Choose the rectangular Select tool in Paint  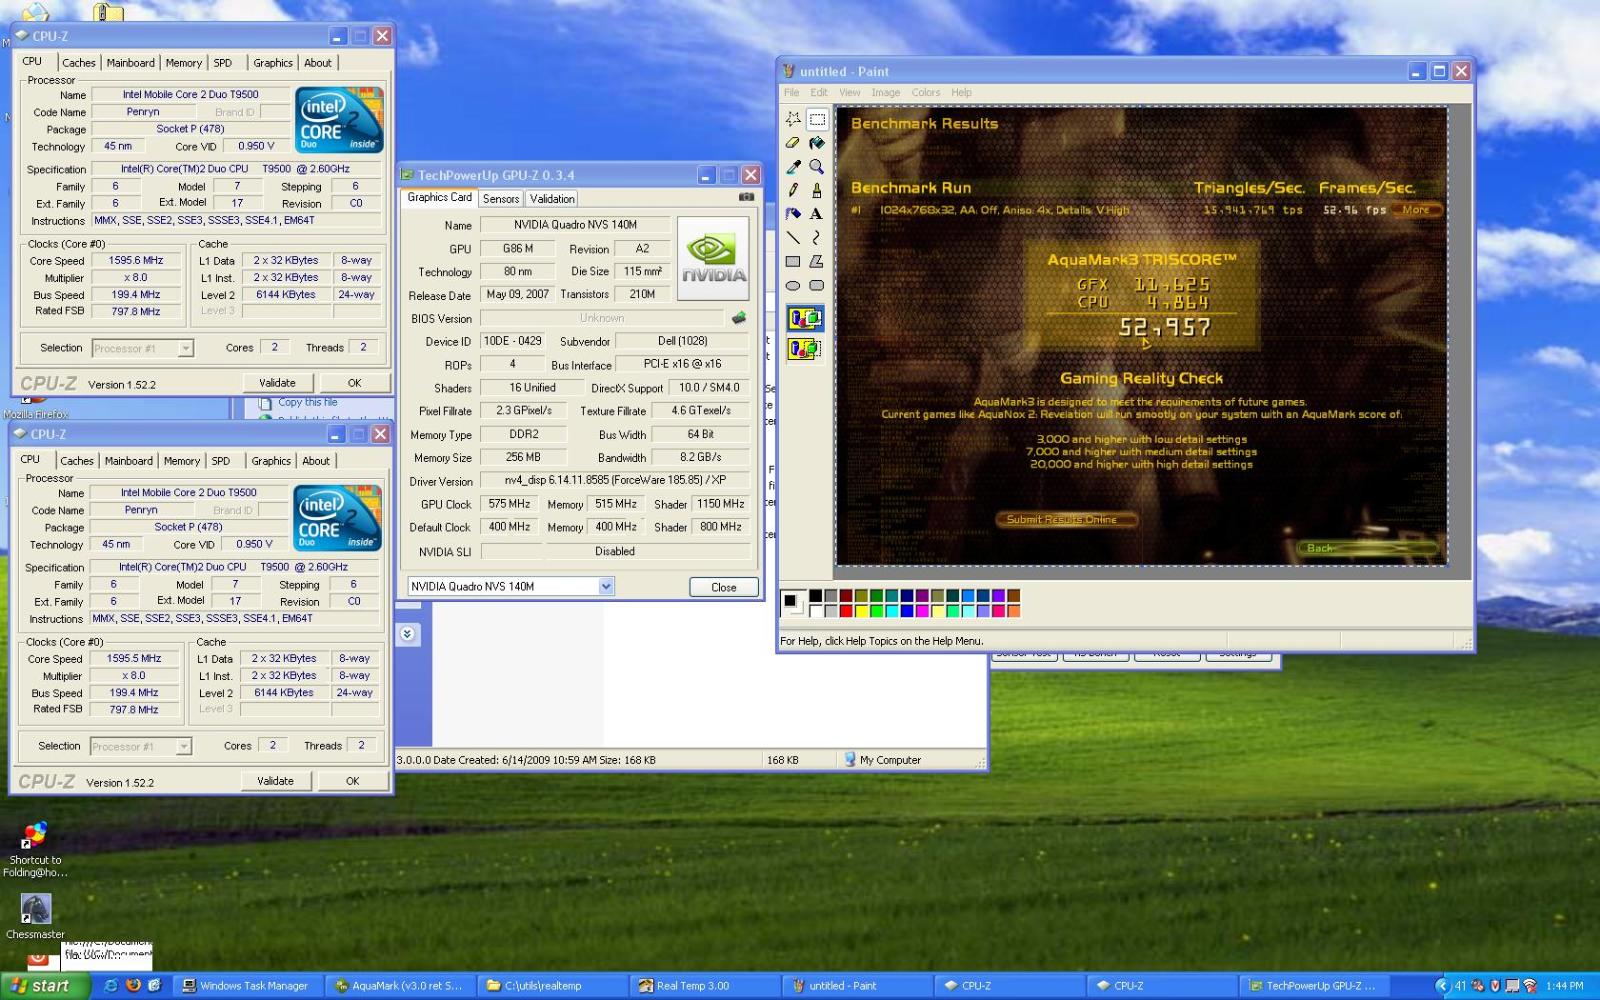[x=817, y=118]
